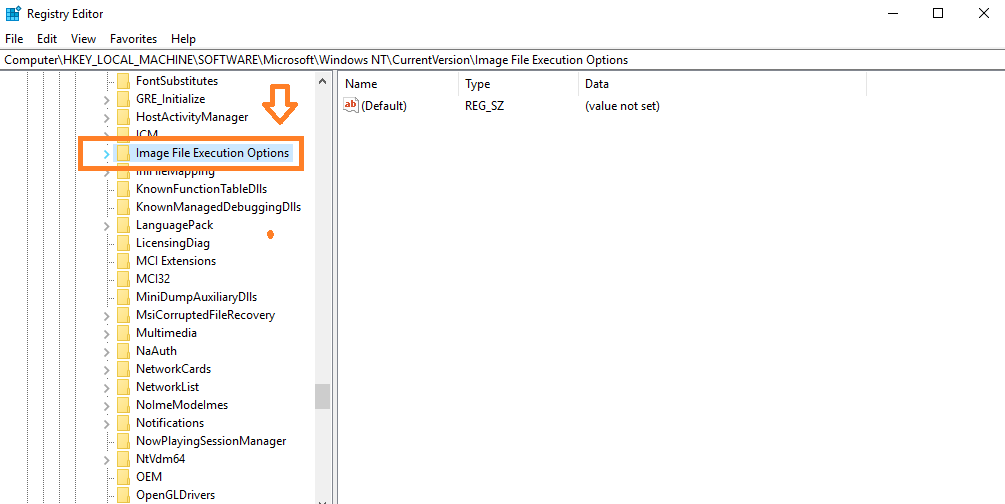Open the Favorites menu
This screenshot has width=1005, height=504.
click(x=133, y=39)
